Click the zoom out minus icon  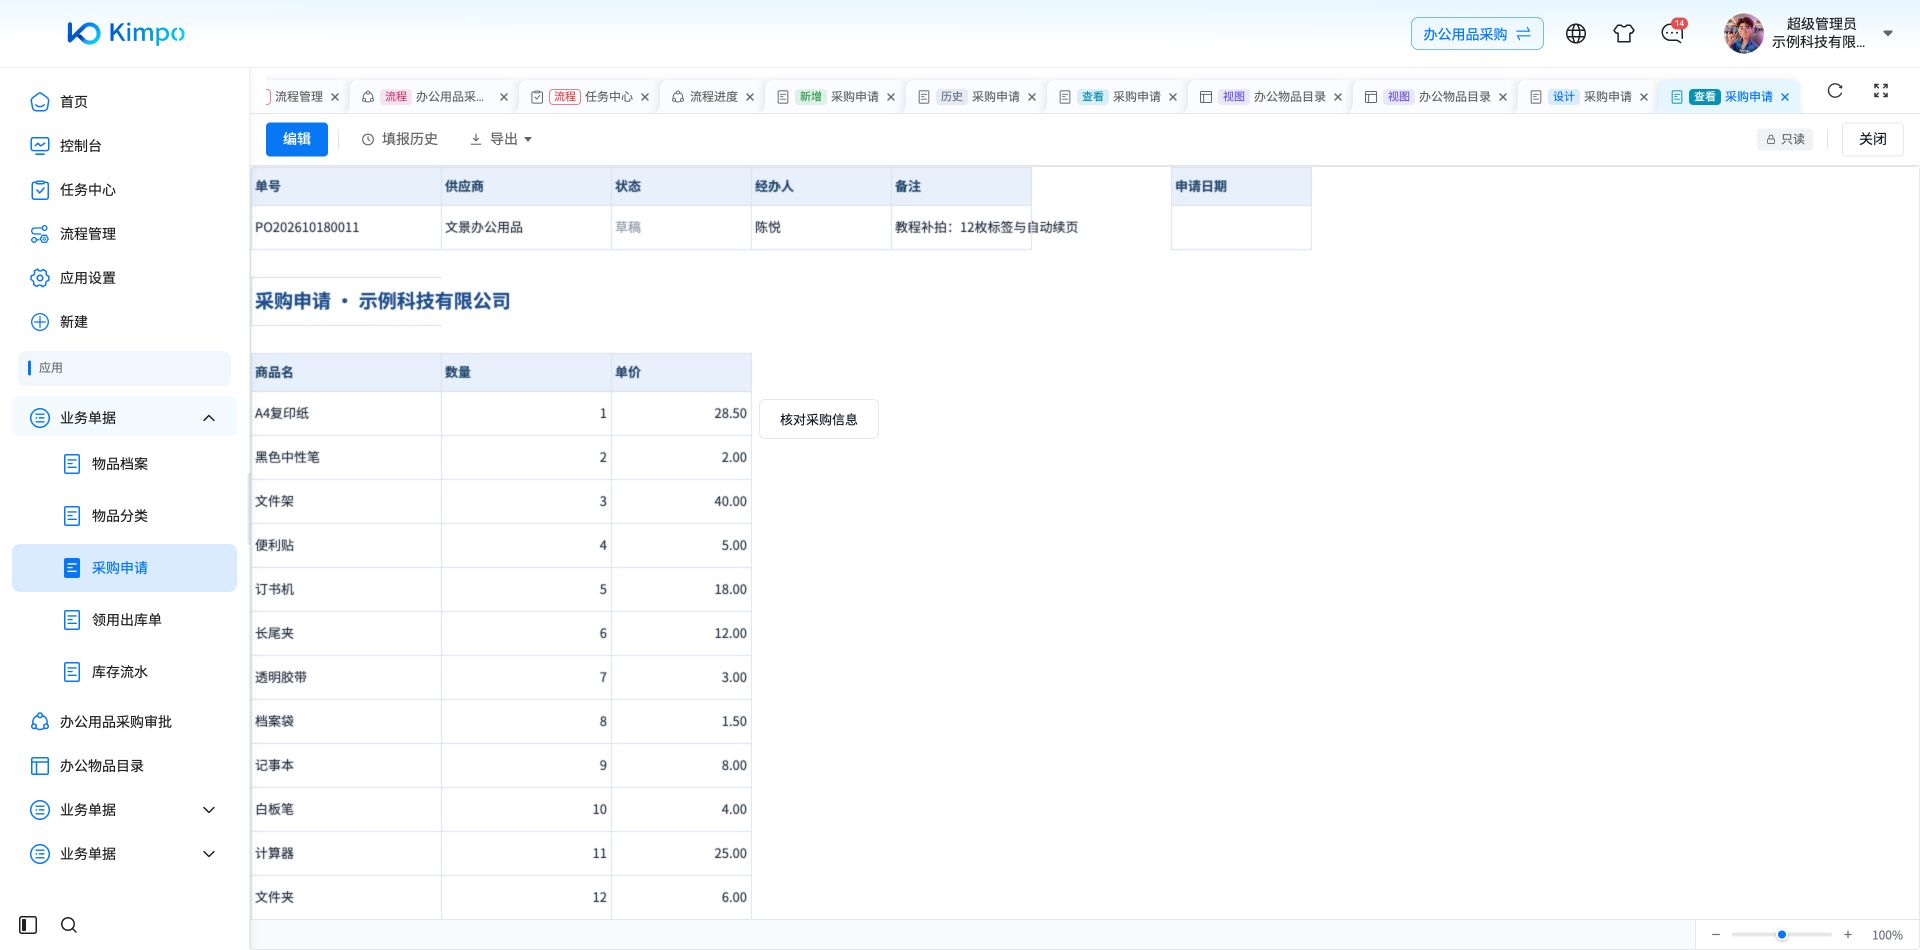1716,935
